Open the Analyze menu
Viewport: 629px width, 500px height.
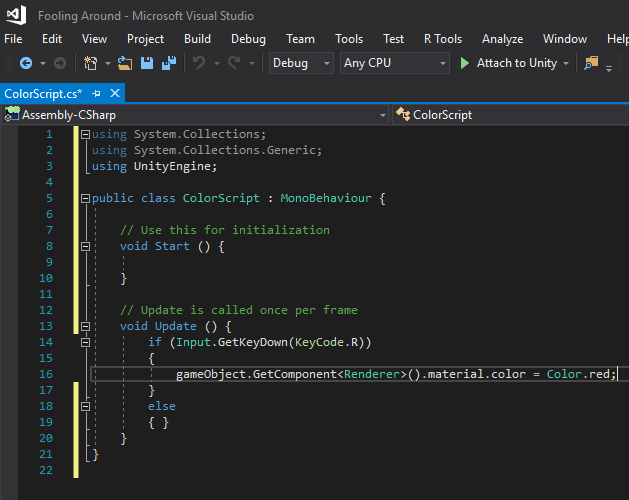point(502,39)
